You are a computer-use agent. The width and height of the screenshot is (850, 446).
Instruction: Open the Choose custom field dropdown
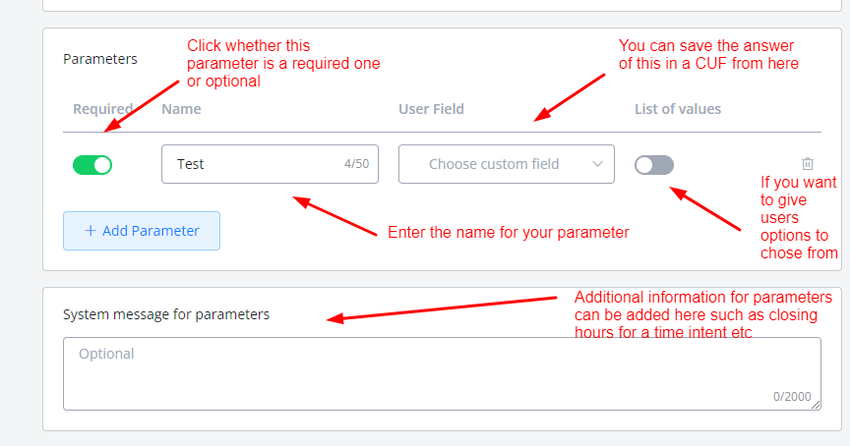tap(496, 164)
